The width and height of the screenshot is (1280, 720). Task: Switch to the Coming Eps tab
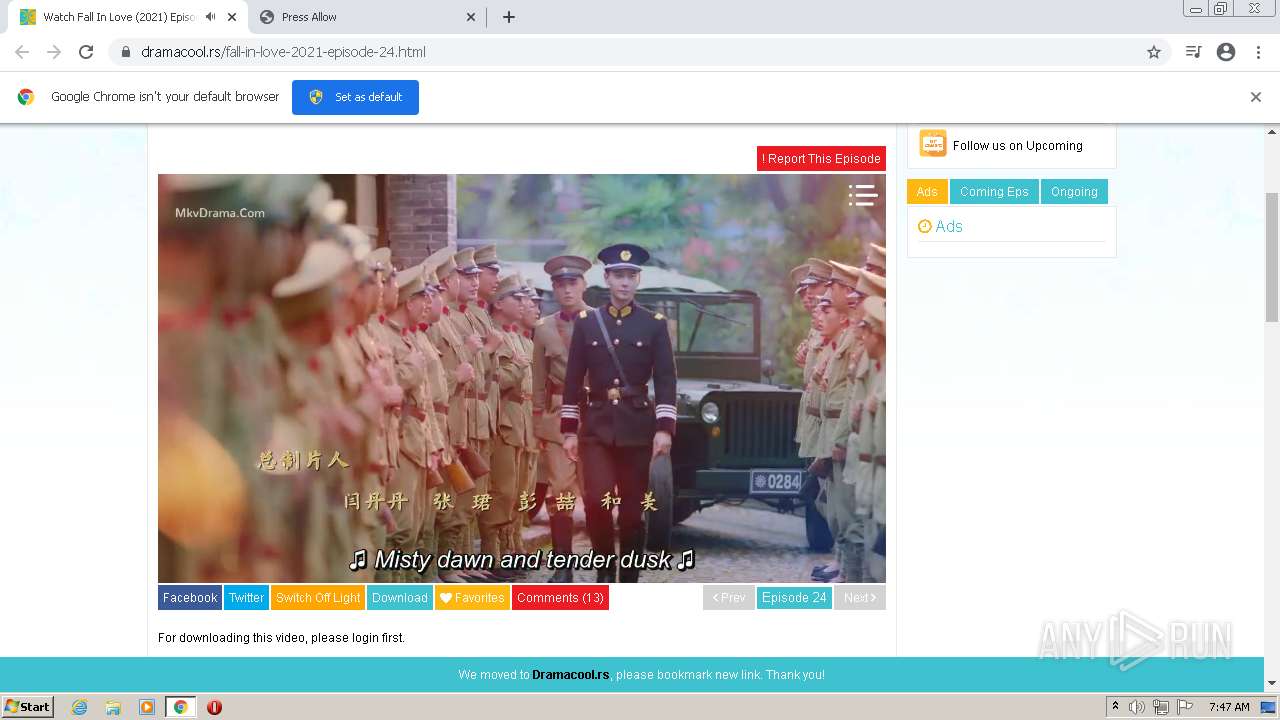coord(994,192)
